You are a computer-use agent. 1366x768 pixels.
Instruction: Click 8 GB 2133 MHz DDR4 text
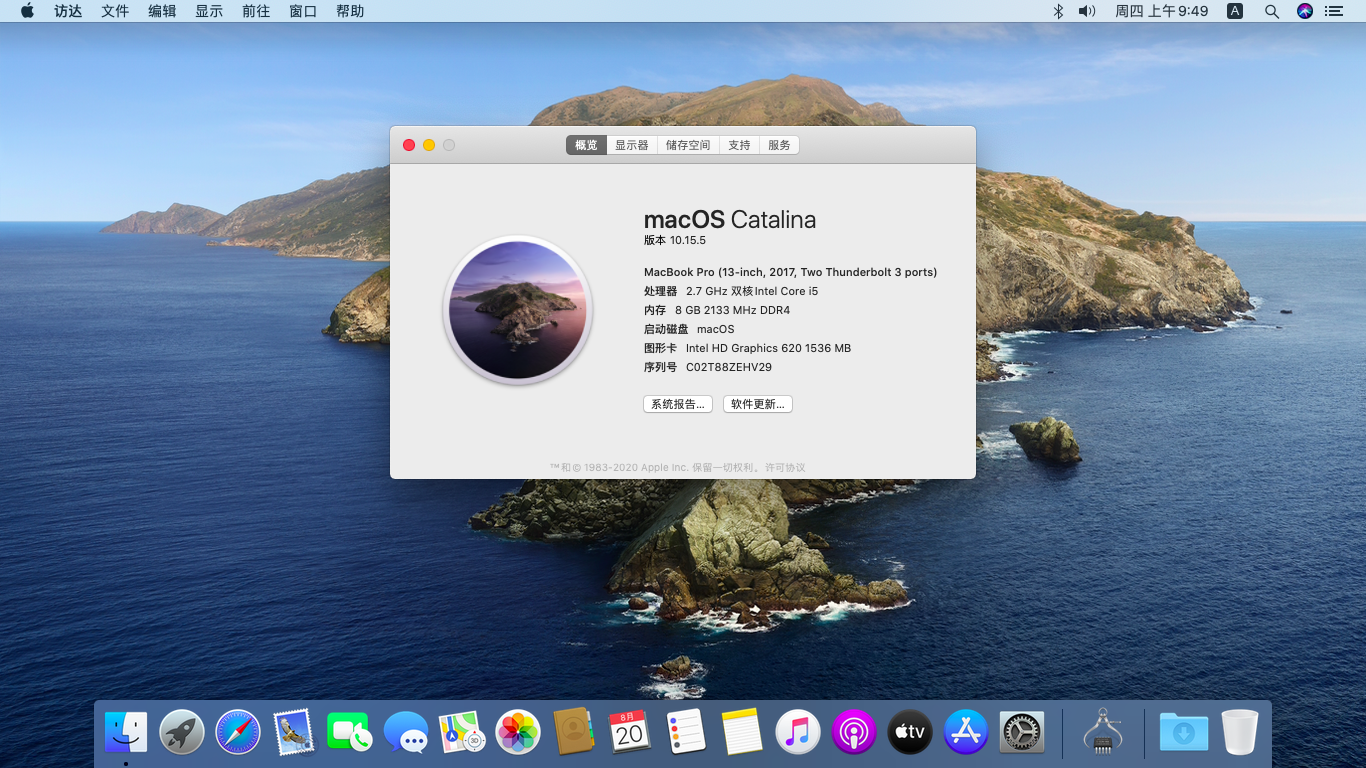tap(732, 310)
